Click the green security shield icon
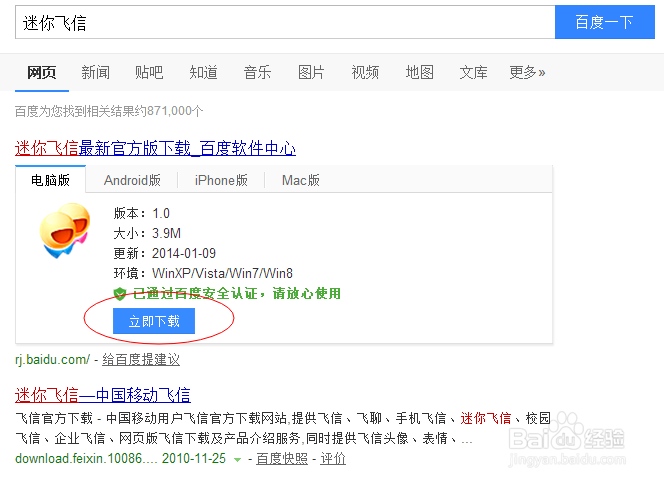Viewport: 664px width, 483px height. coord(120,293)
